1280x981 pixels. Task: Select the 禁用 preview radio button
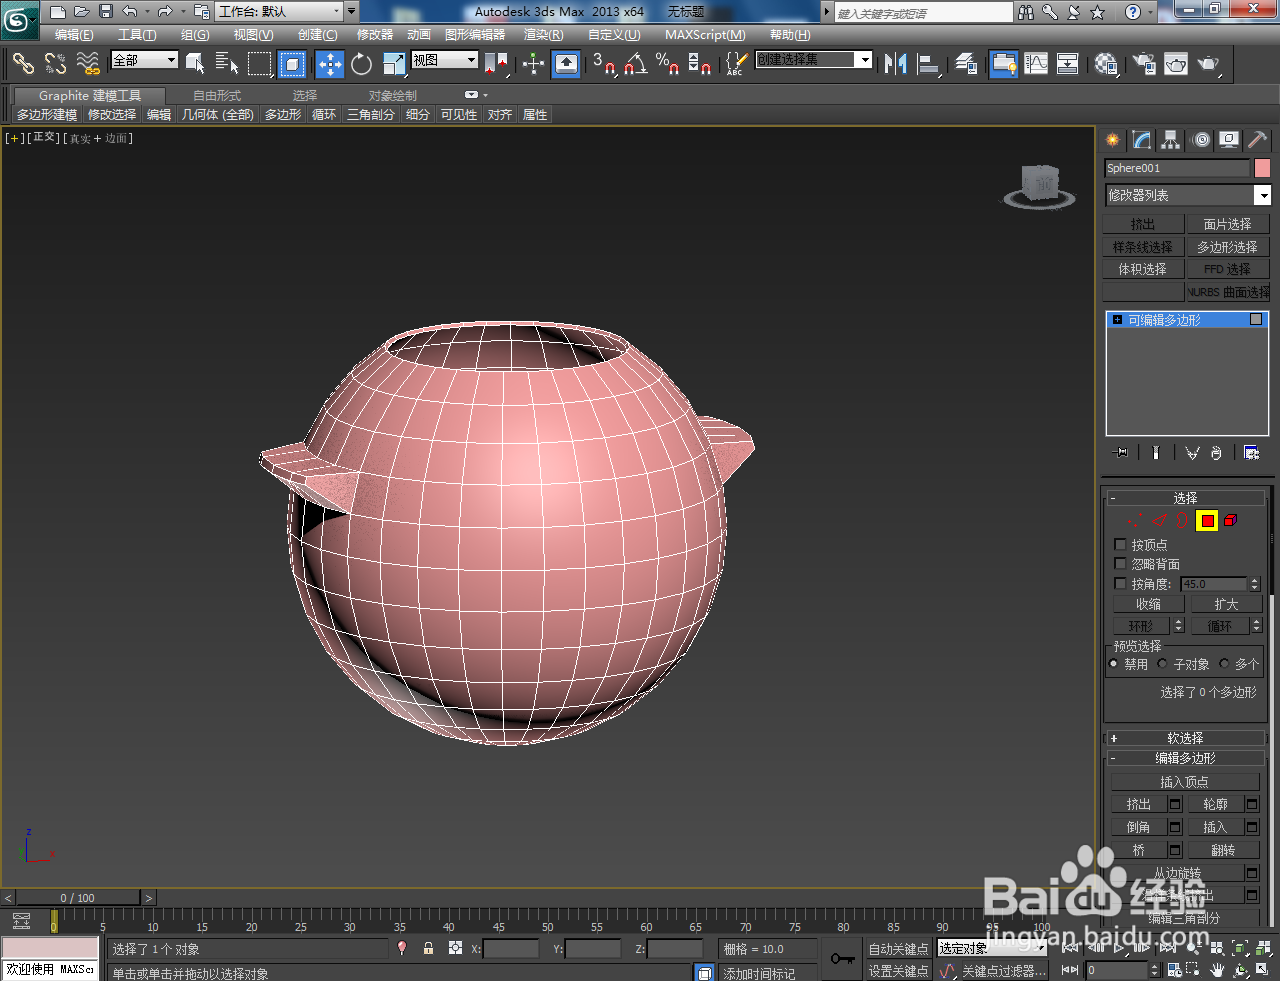pyautogui.click(x=1114, y=663)
